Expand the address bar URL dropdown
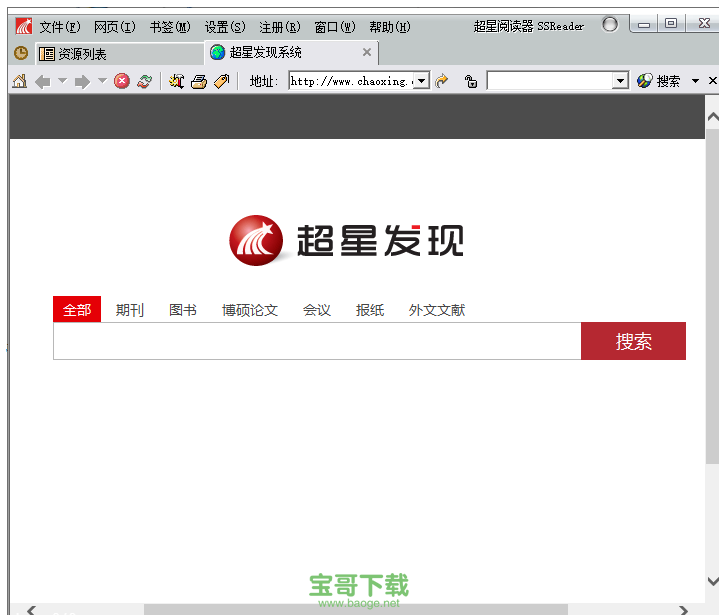 coord(421,81)
